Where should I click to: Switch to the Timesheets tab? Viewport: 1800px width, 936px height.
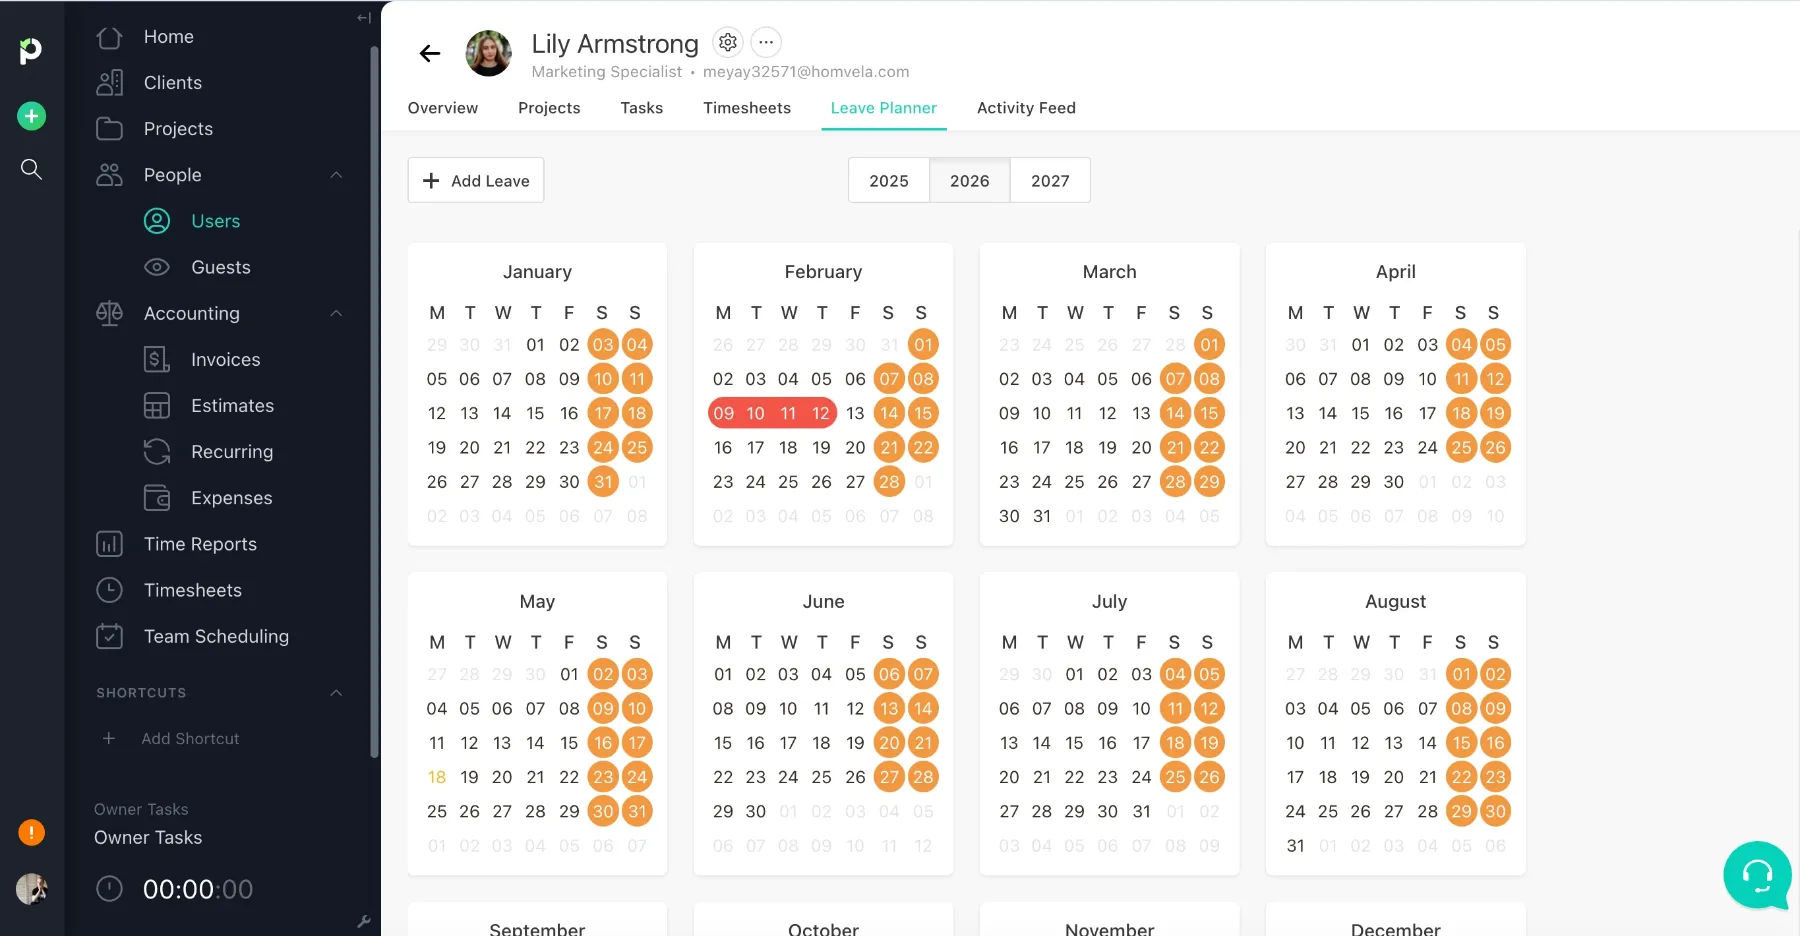(x=747, y=108)
